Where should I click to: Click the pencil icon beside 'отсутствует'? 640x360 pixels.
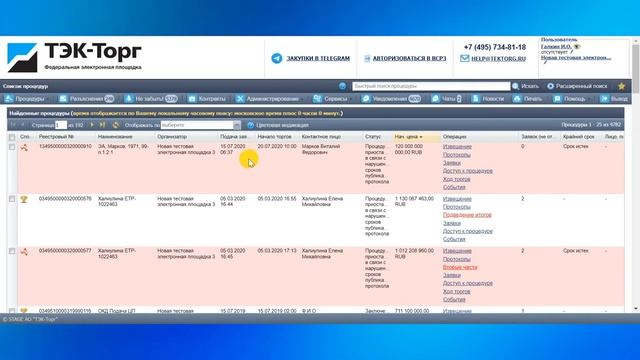(x=572, y=52)
